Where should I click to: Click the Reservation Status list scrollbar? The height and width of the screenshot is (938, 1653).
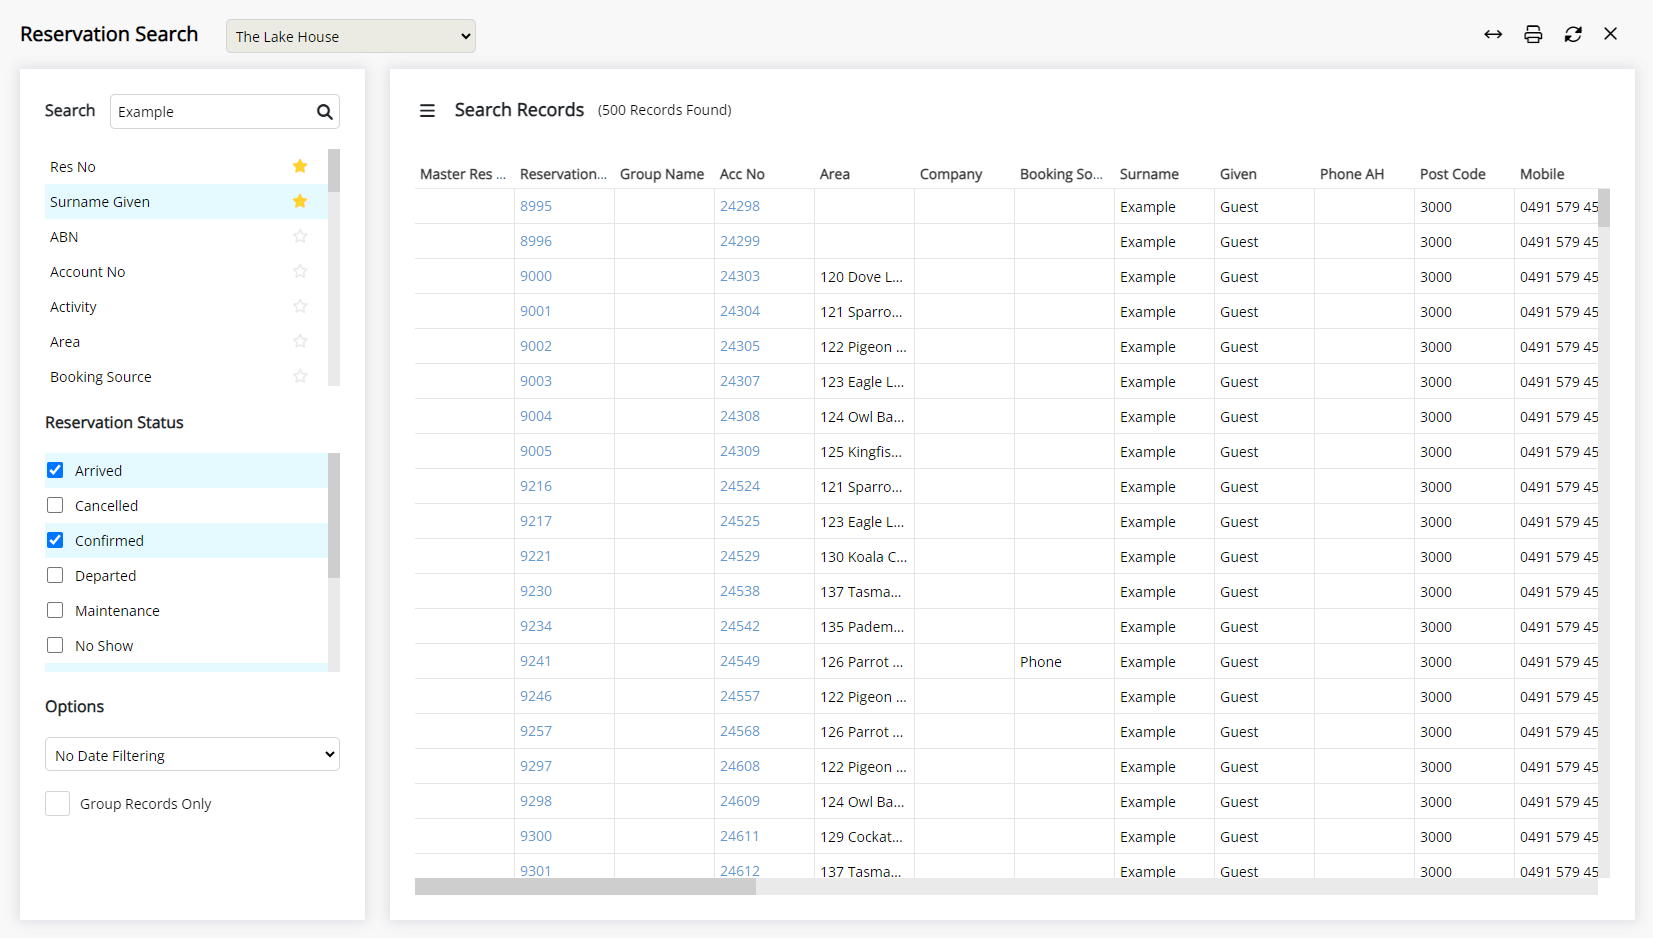coord(334,515)
